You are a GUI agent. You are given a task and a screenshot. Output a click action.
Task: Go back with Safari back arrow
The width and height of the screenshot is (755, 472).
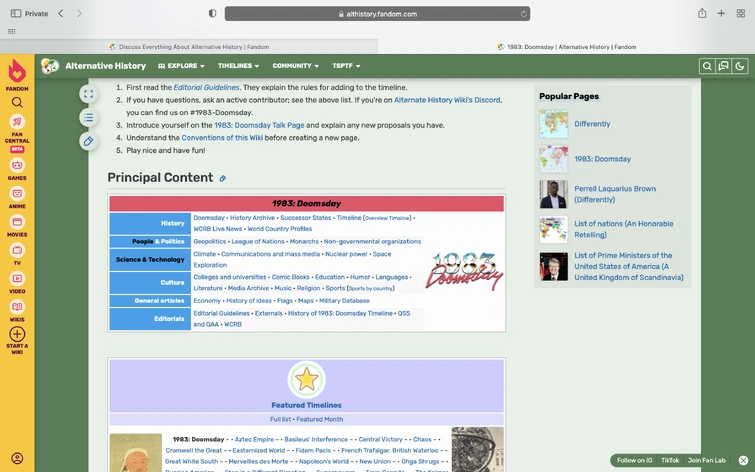pyautogui.click(x=61, y=13)
